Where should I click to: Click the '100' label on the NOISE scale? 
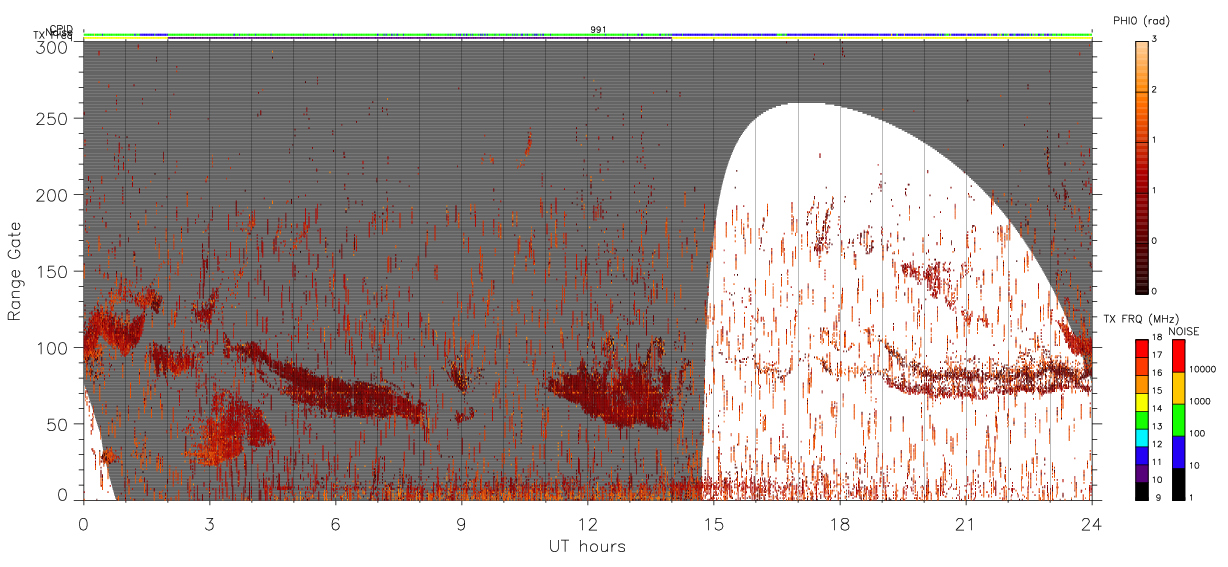[1198, 433]
